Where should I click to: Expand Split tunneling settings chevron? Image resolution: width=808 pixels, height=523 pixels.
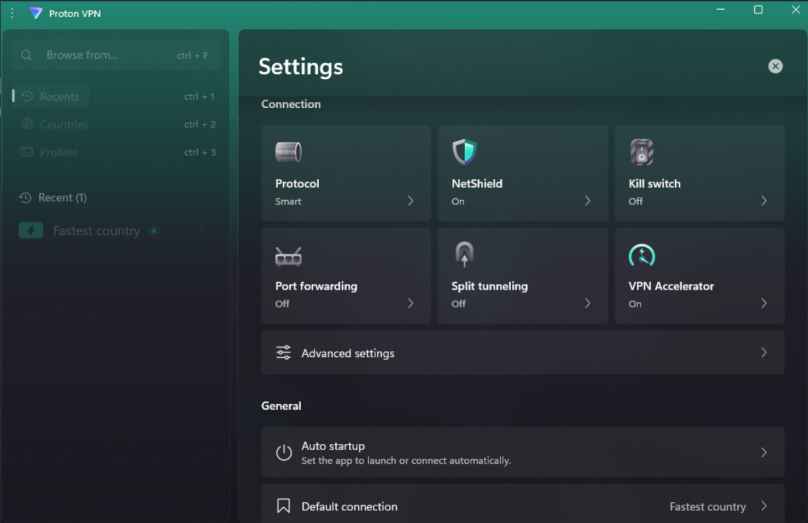coord(587,303)
